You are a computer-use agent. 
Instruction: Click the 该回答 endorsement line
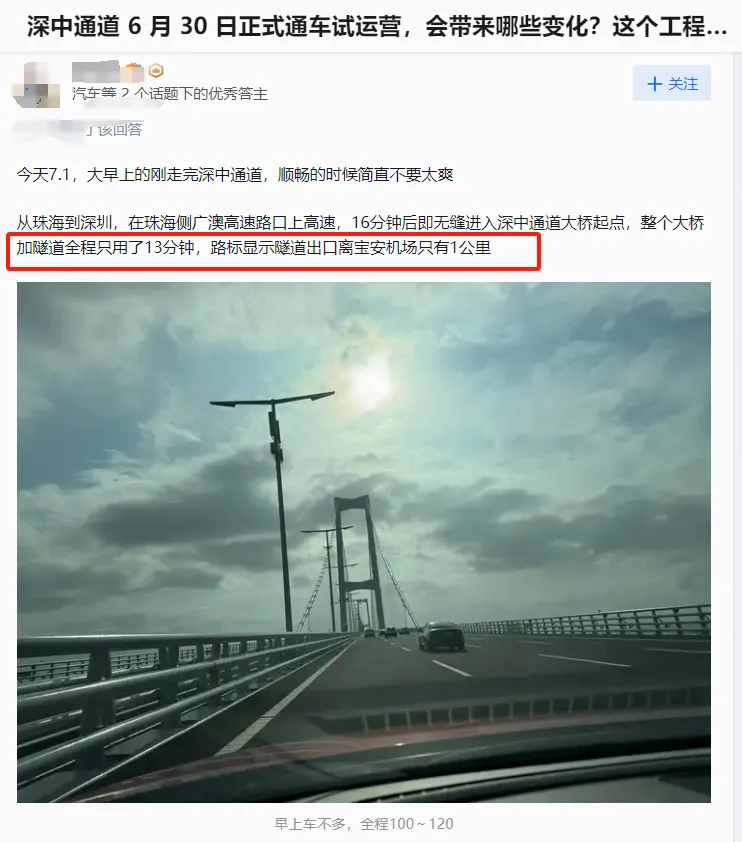78,129
